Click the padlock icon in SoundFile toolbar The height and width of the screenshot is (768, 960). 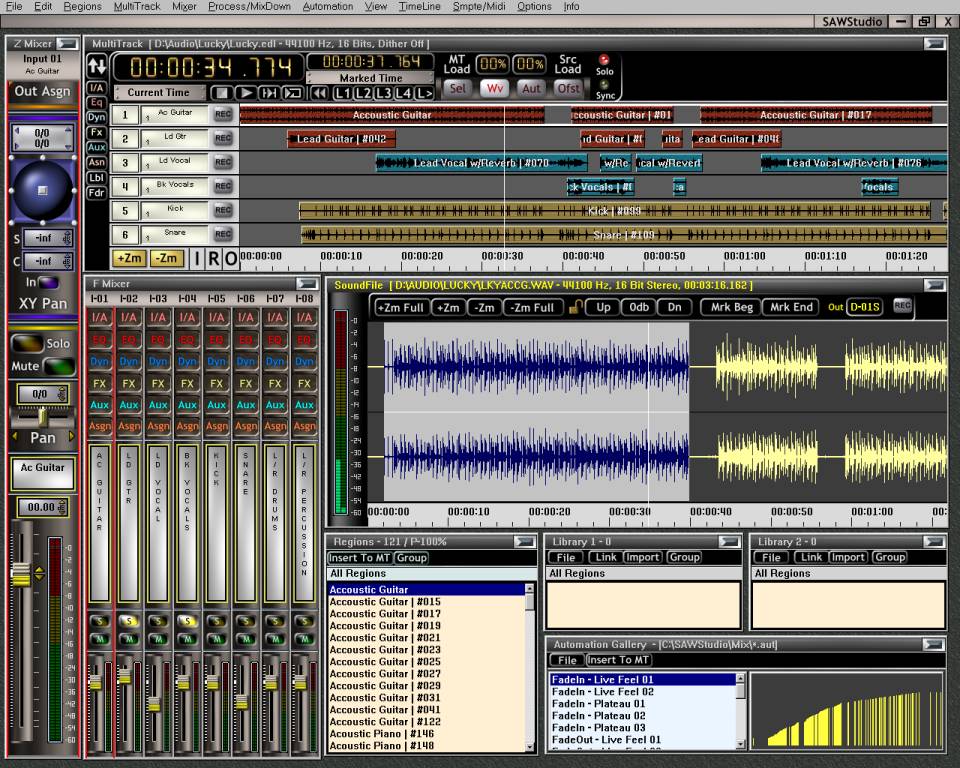(575, 307)
